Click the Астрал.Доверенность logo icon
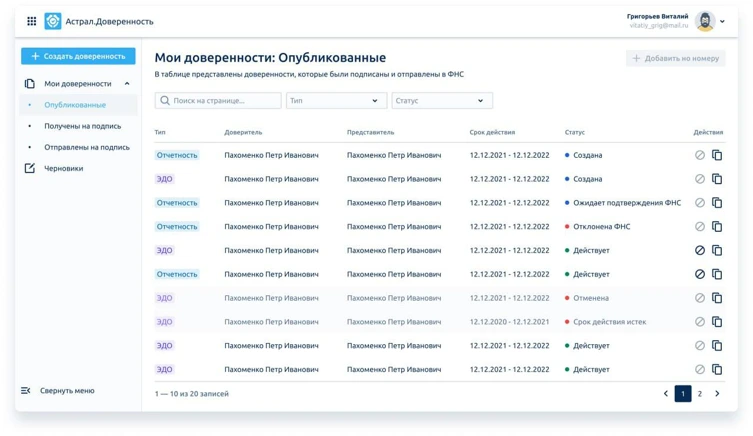Viewport: 753px width, 436px height. tap(53, 21)
